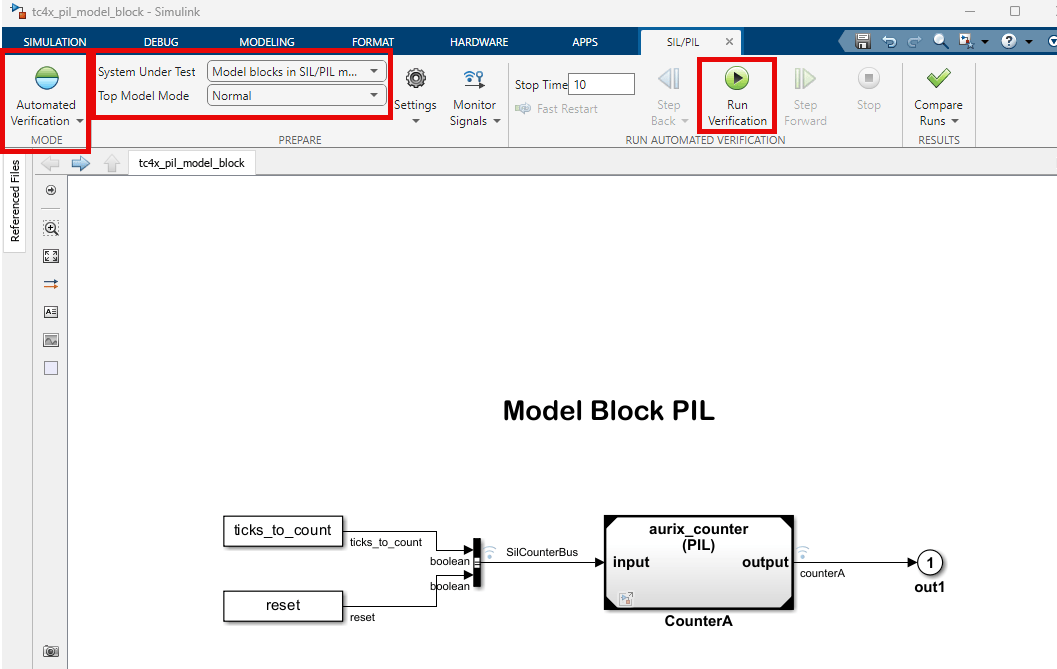Click the Stop Time input field
This screenshot has height=669, width=1057.
(x=601, y=84)
